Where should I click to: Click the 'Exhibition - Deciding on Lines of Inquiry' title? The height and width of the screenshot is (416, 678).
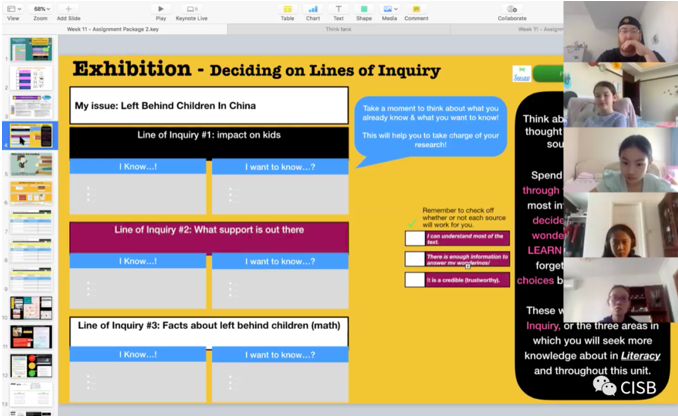pyautogui.click(x=256, y=69)
